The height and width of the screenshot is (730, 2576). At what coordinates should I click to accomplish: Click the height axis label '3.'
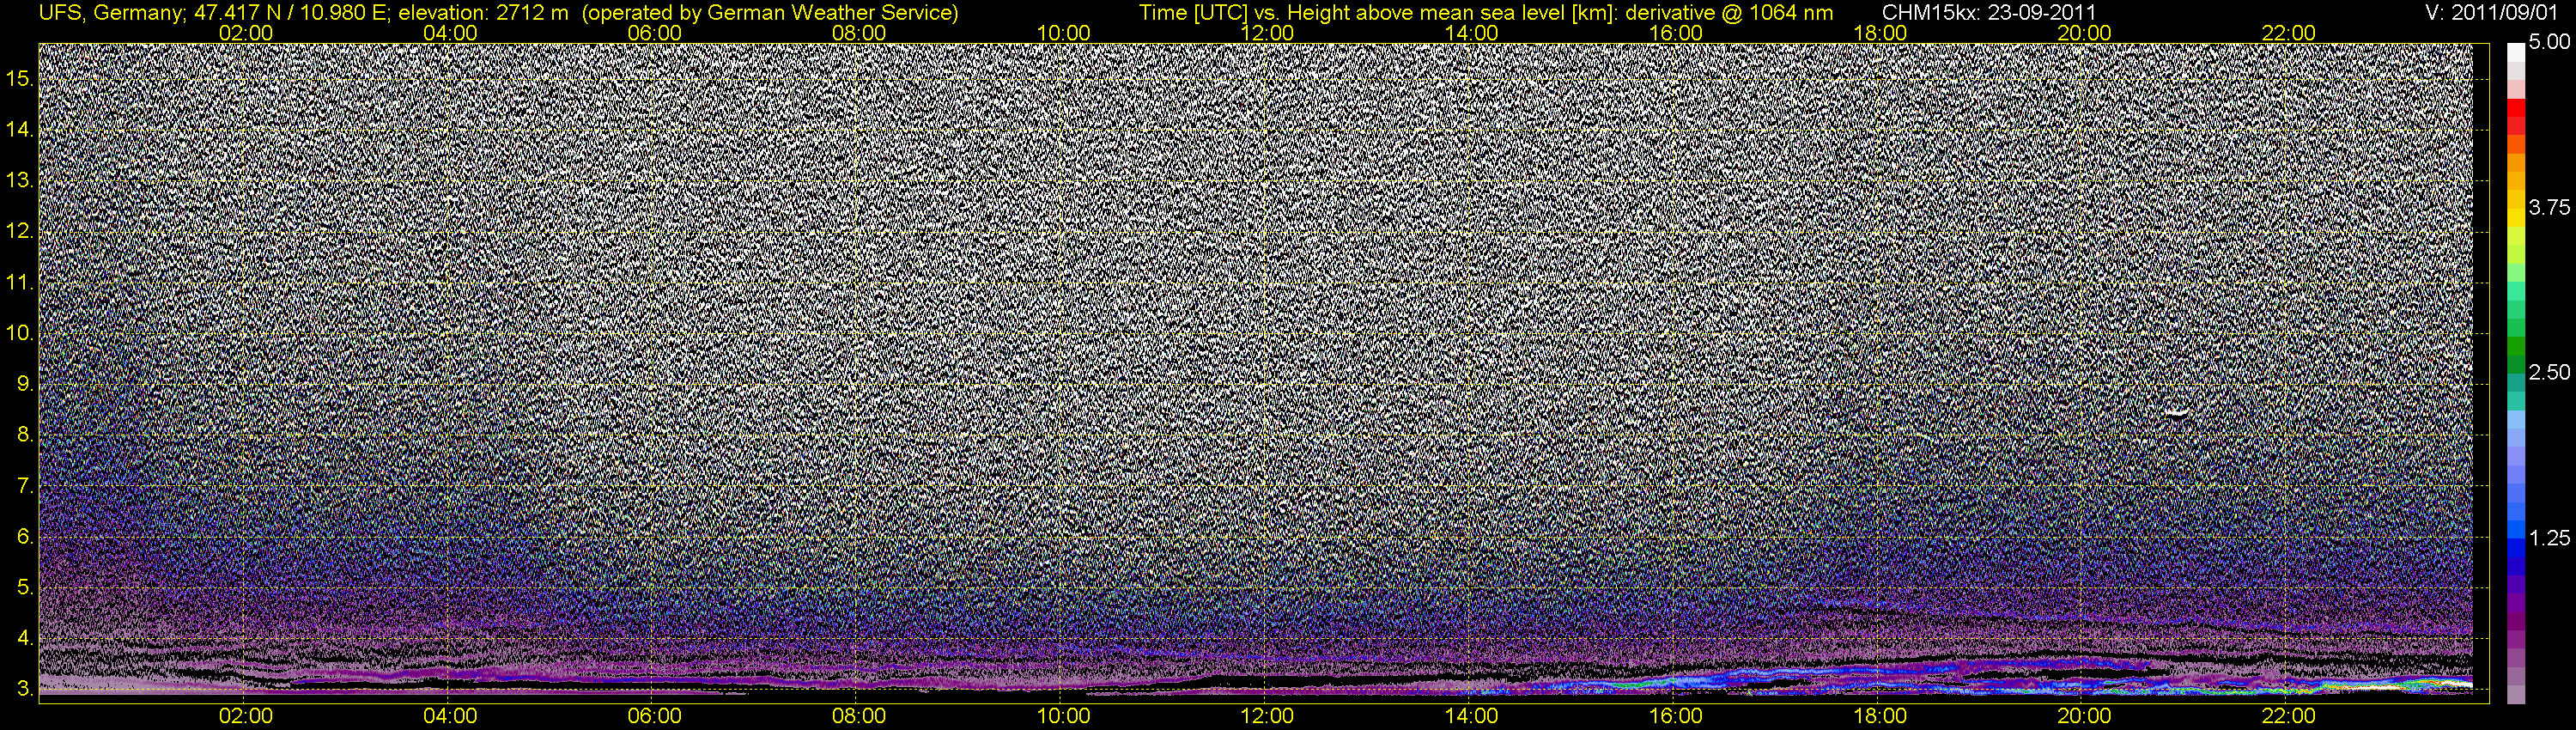pos(25,690)
